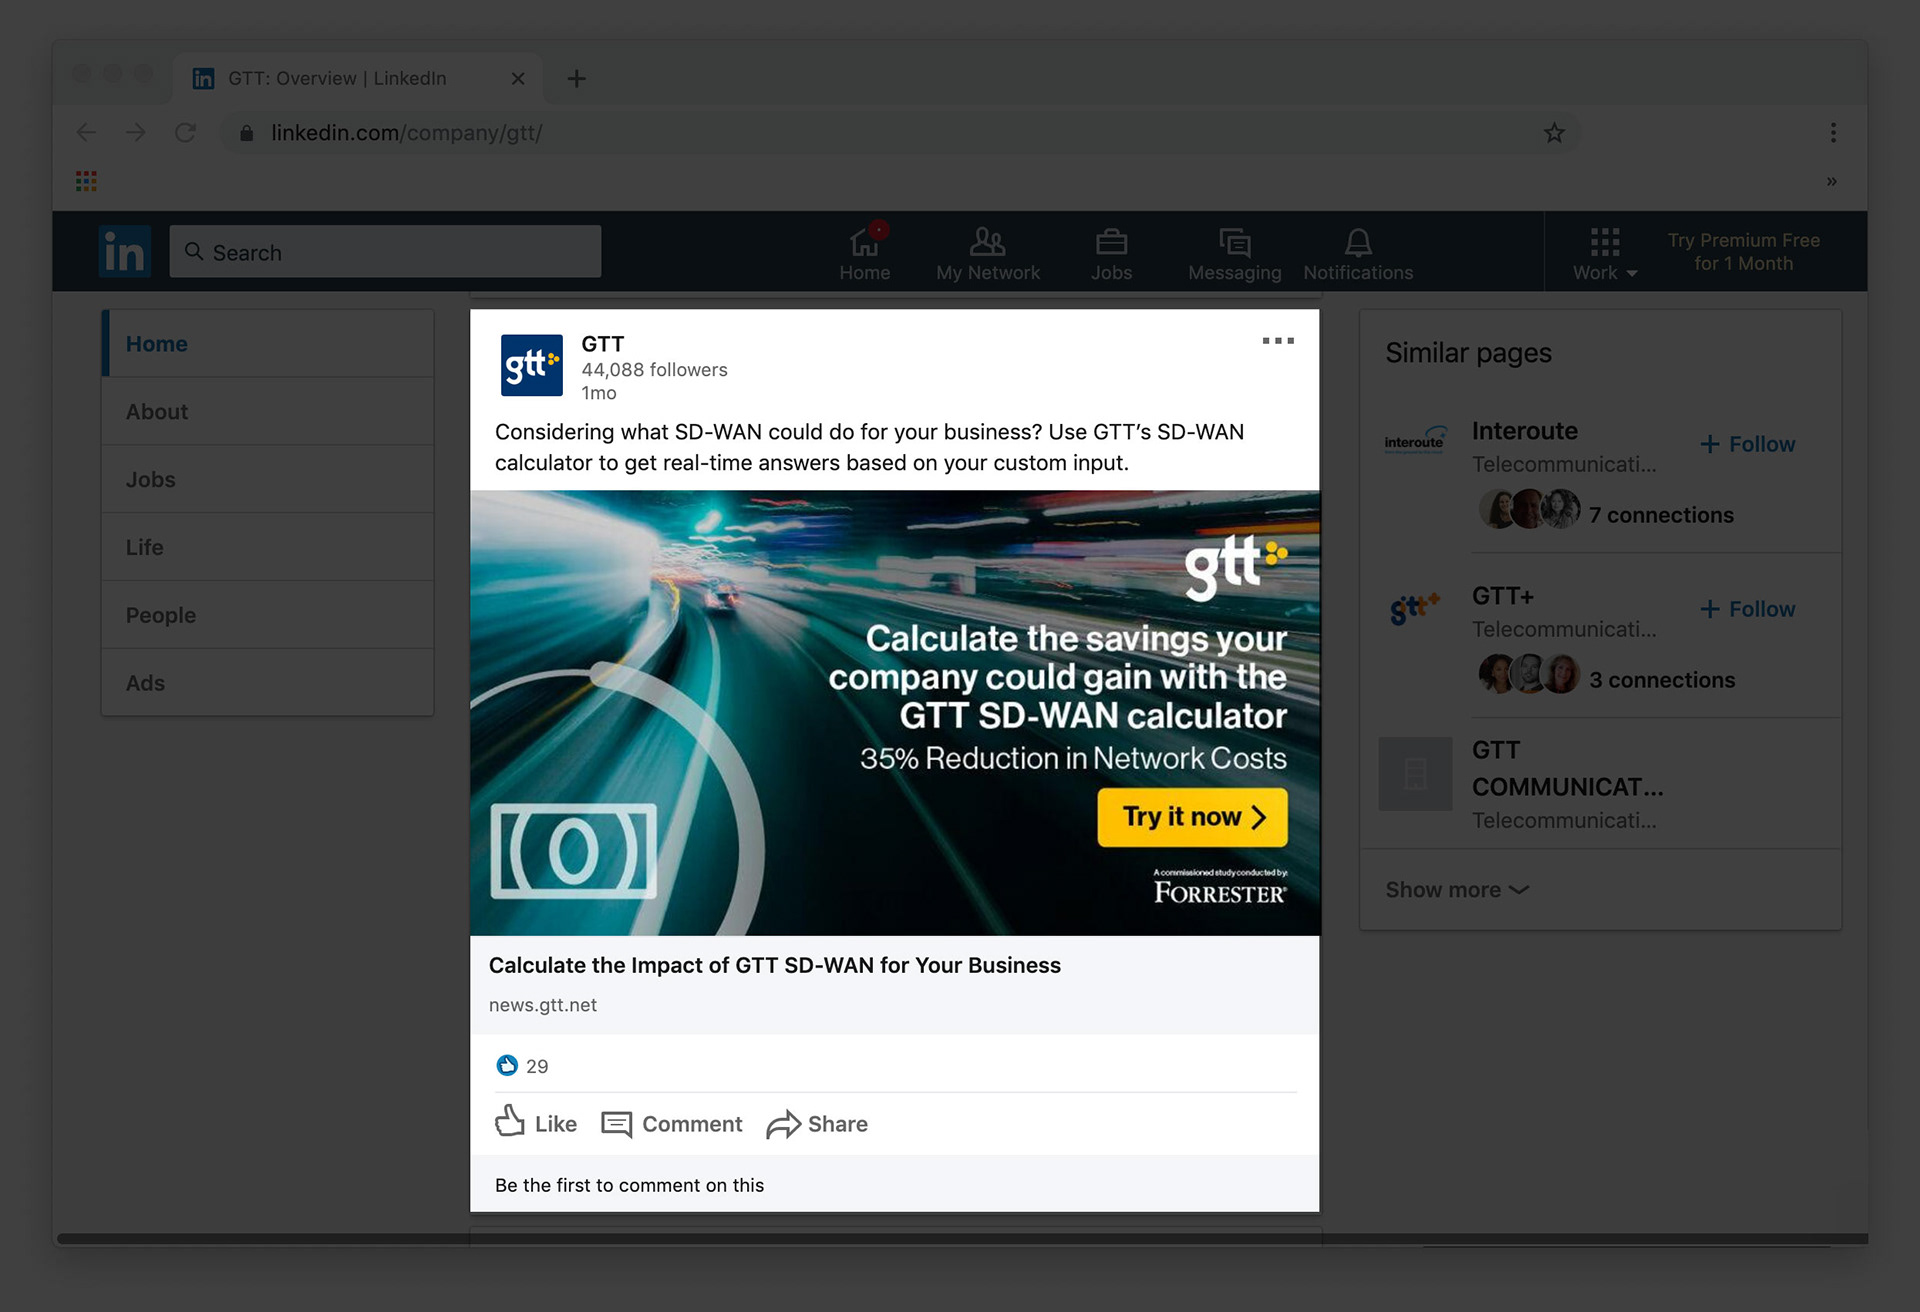The height and width of the screenshot is (1312, 1920).
Task: View Interoute's 7 connections
Action: (x=1661, y=515)
